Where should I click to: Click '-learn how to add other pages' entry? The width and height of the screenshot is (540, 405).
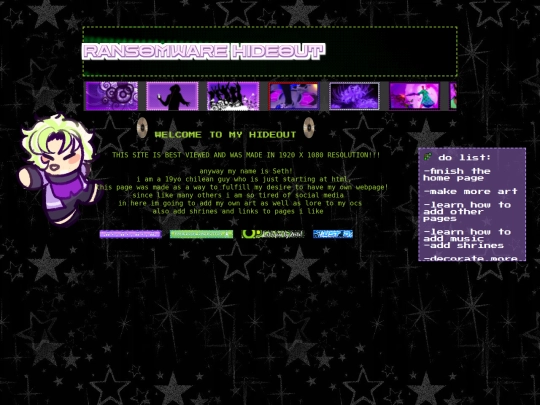467,212
